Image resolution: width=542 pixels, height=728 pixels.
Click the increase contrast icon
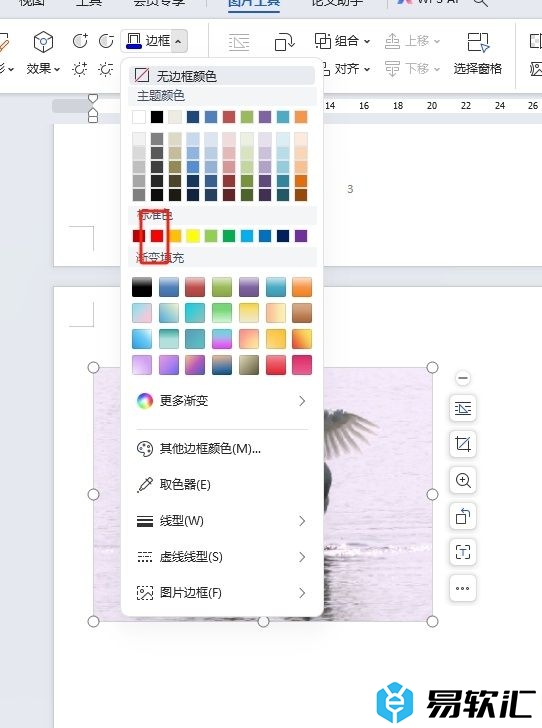tap(80, 41)
